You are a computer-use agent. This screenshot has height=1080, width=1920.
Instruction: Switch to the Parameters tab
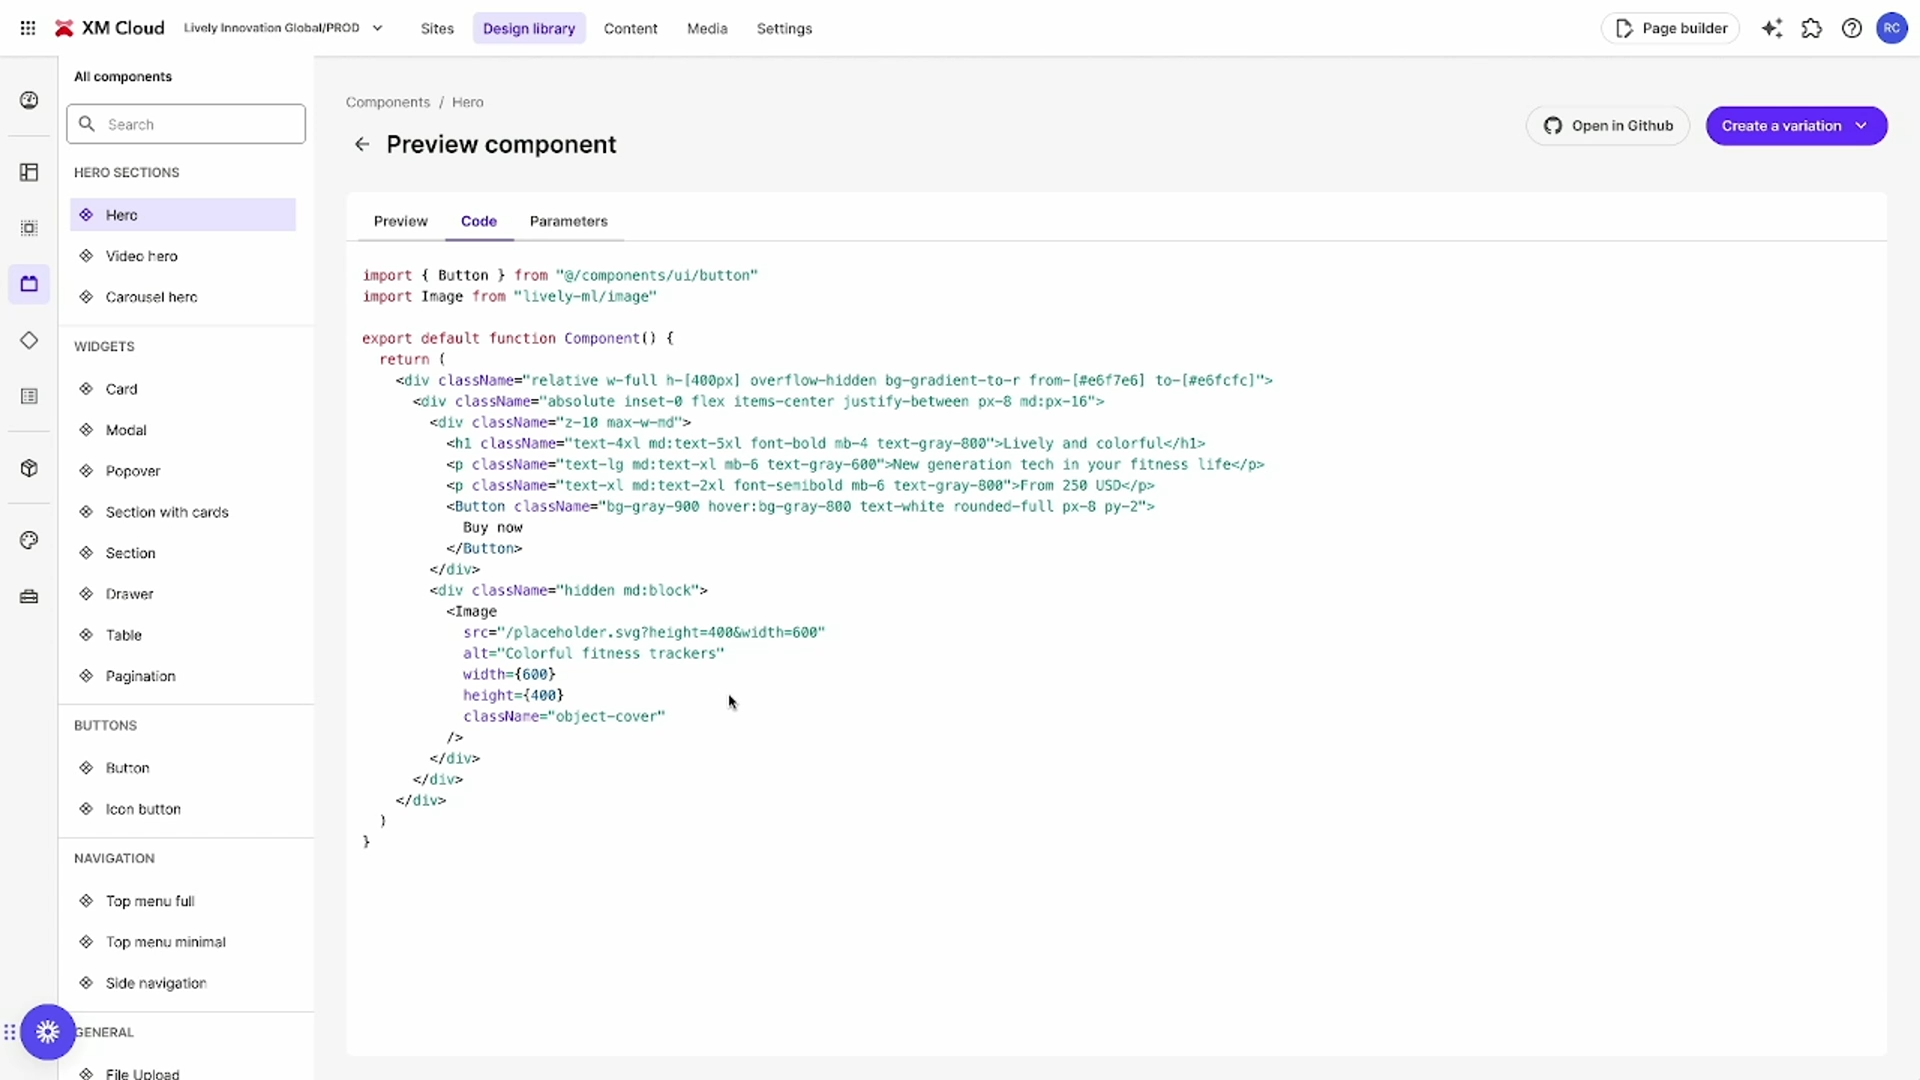click(568, 221)
